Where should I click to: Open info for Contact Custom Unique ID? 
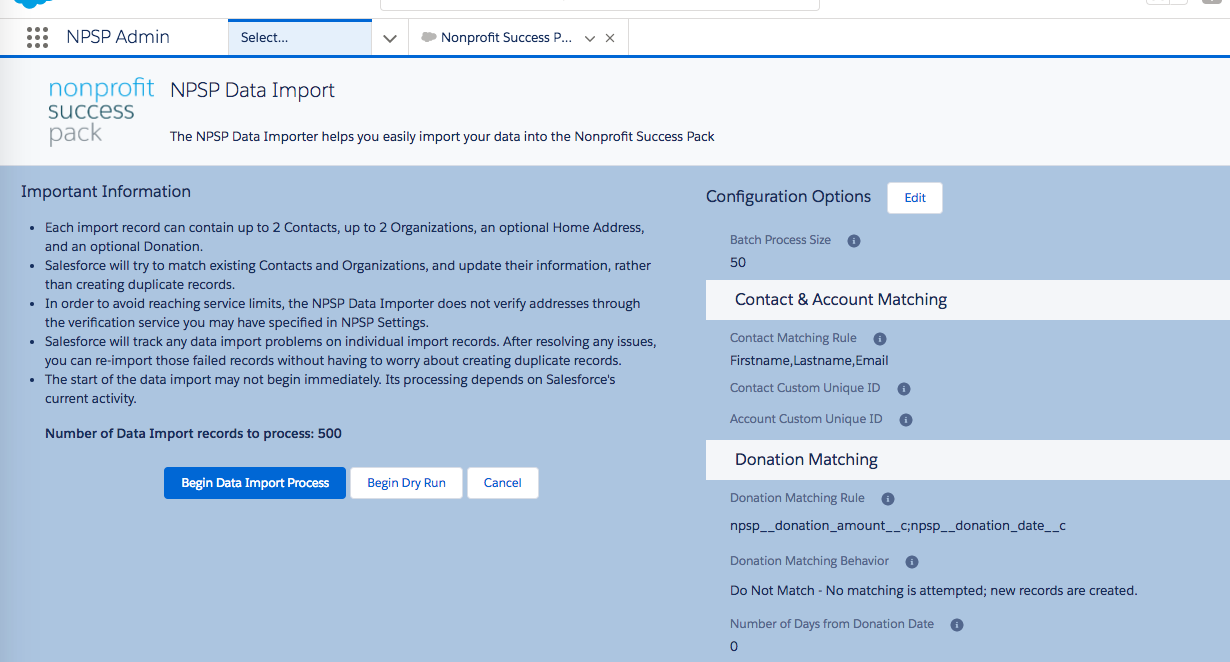tap(904, 388)
